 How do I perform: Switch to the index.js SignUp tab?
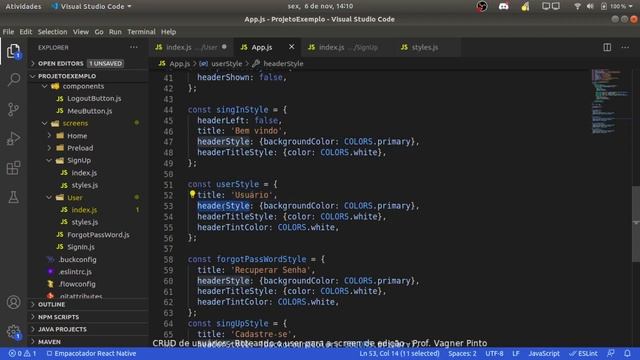point(347,47)
